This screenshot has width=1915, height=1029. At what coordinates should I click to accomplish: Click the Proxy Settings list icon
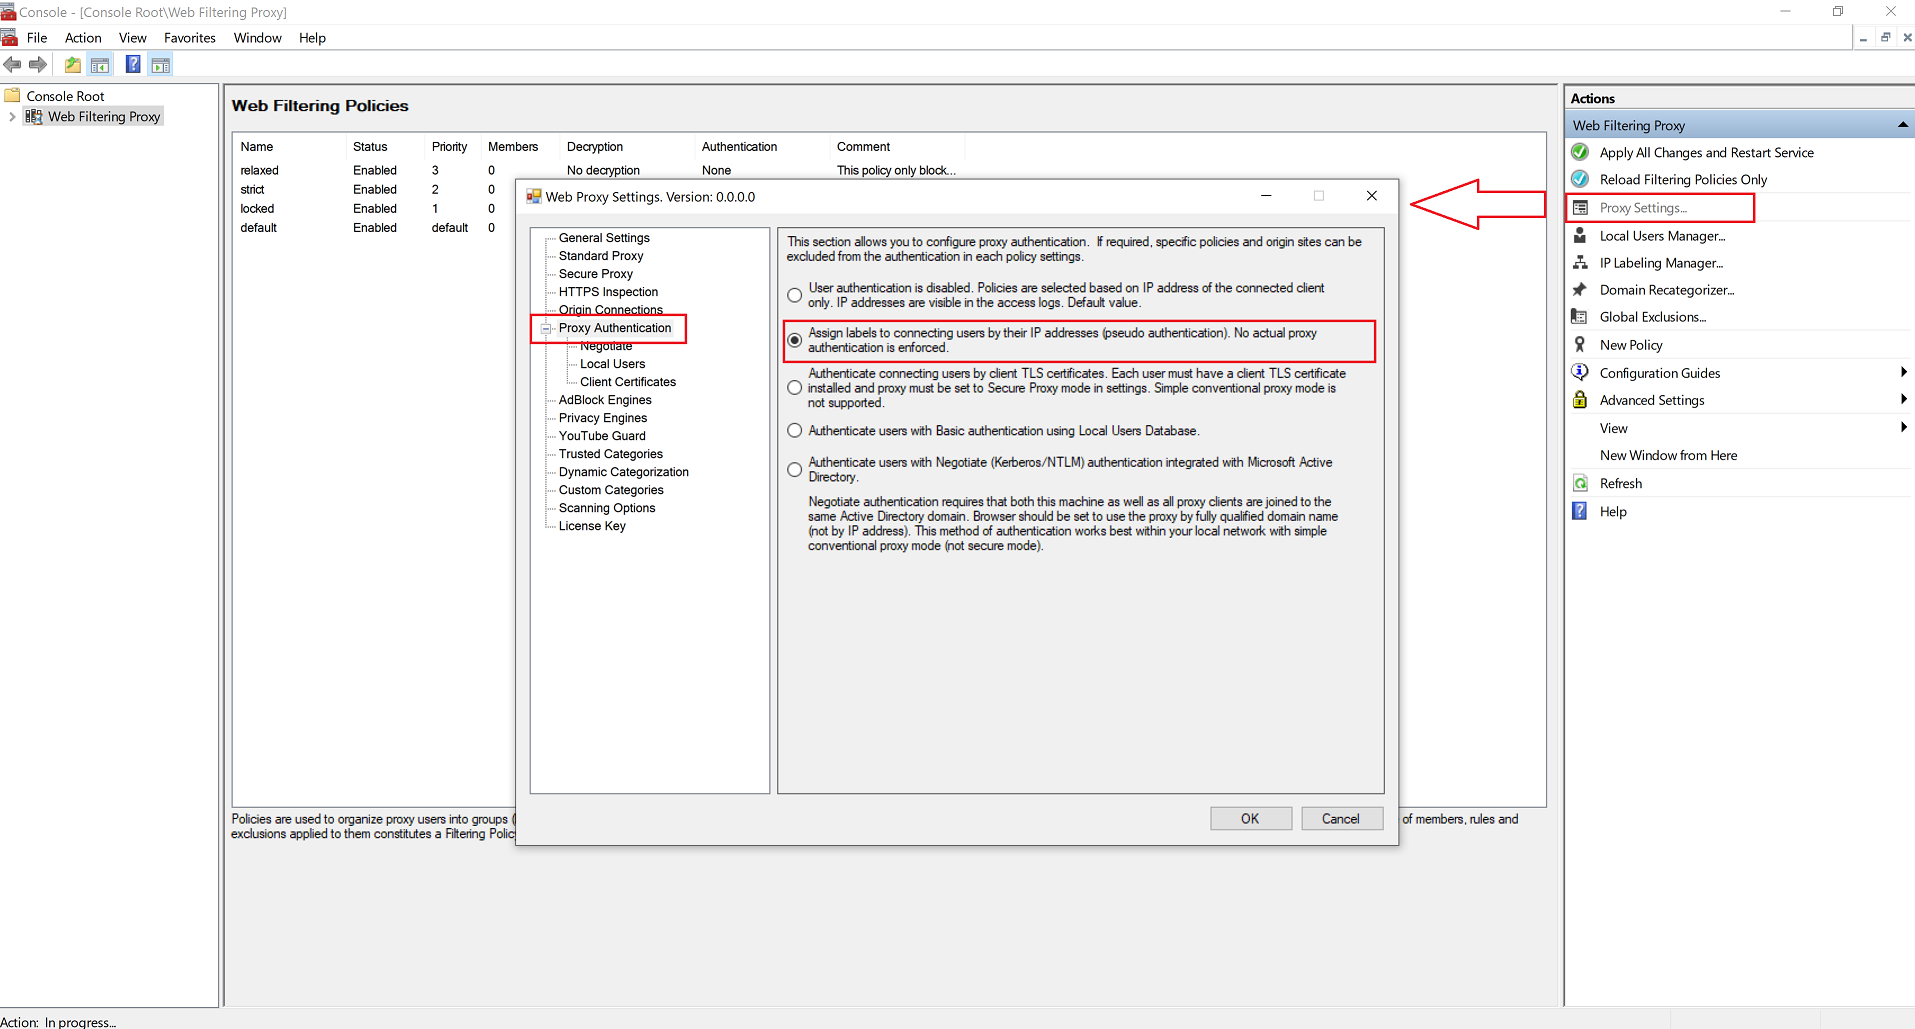pos(1580,207)
